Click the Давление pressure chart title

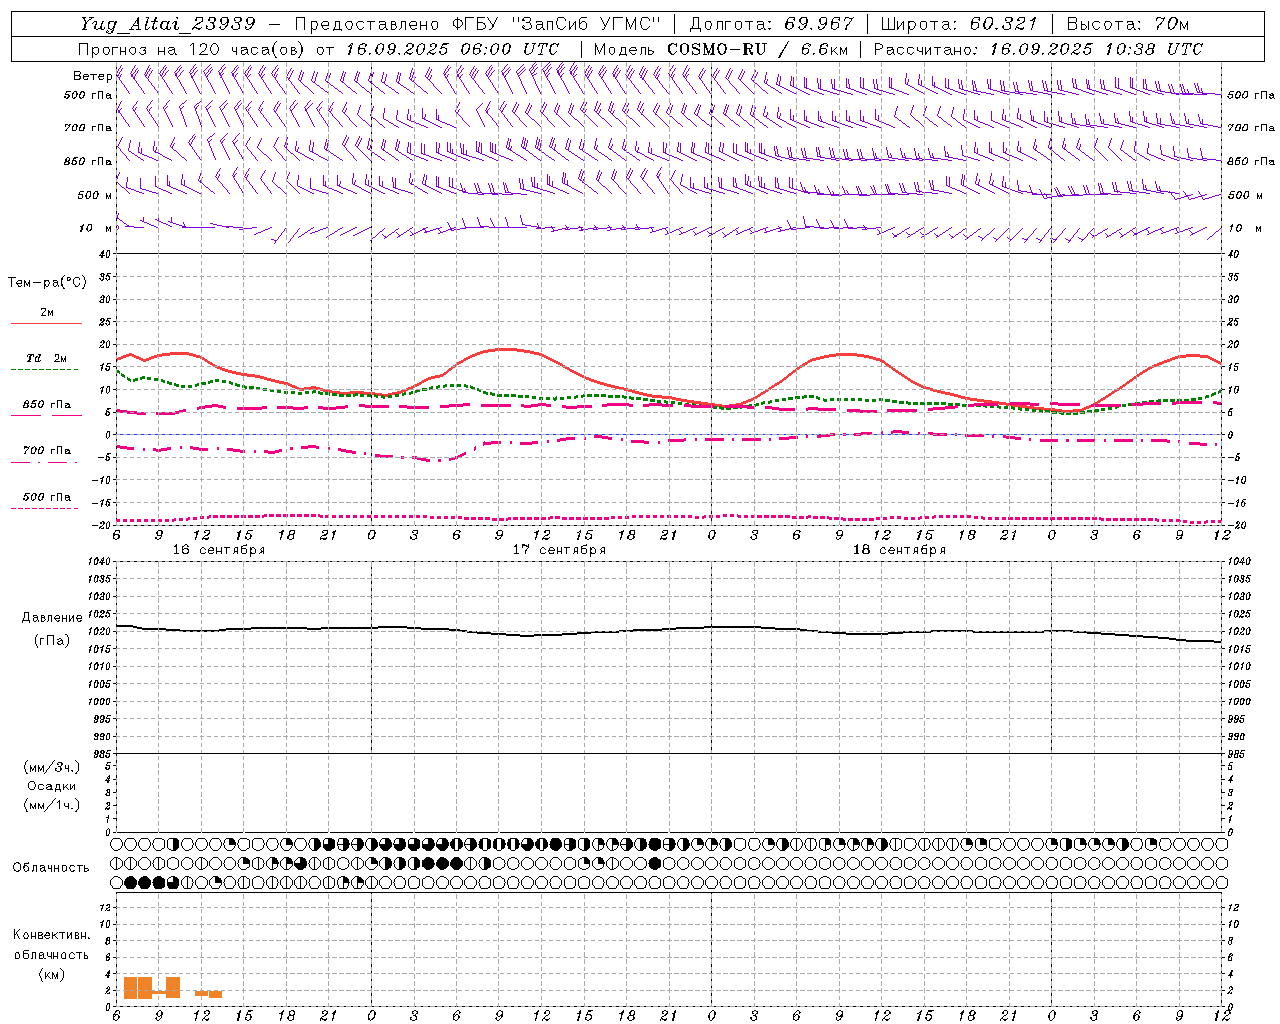[x=51, y=618]
